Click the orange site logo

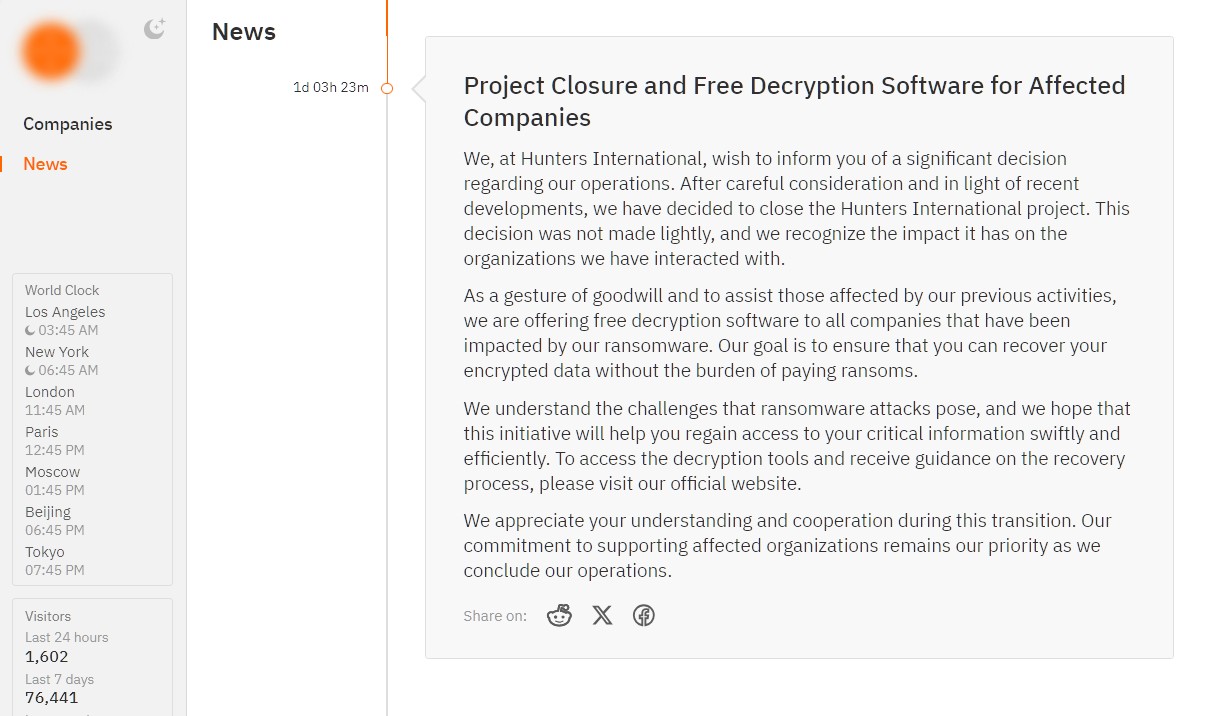click(52, 51)
